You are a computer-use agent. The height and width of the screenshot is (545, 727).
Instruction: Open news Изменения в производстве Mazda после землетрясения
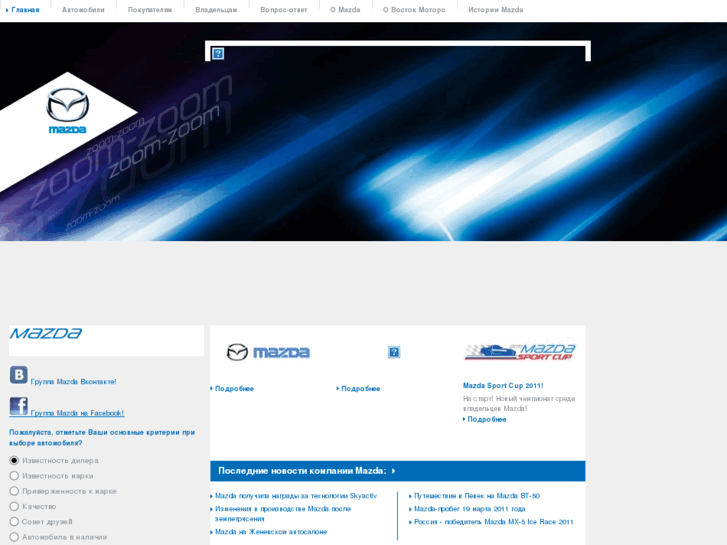tap(283, 513)
